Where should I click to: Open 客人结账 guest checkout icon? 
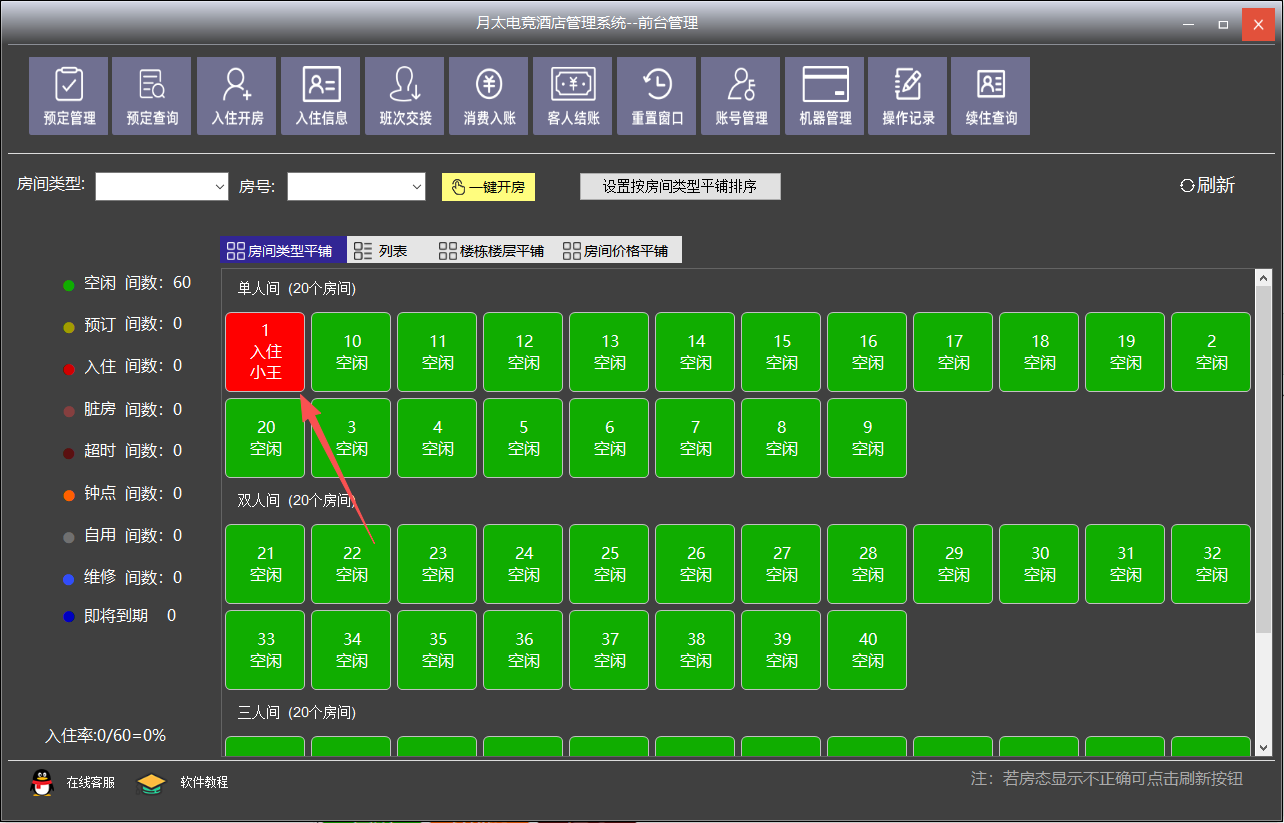click(x=573, y=96)
